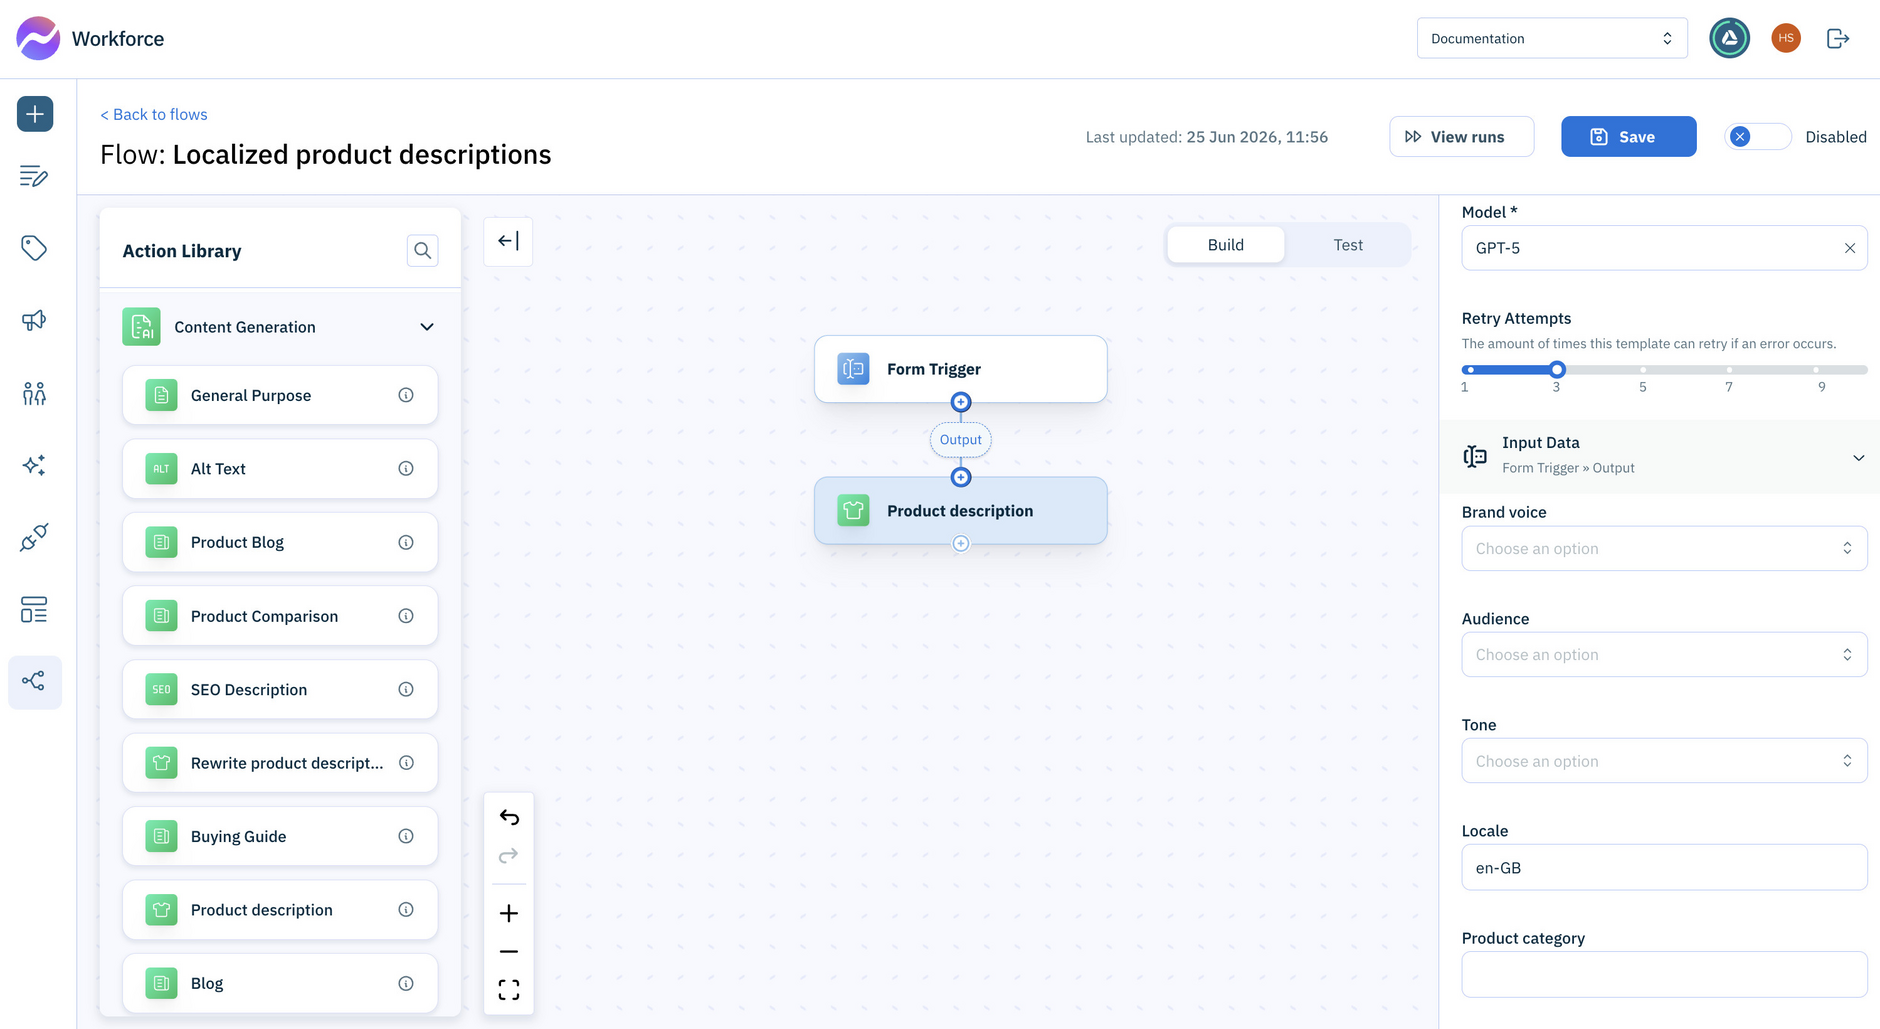The image size is (1880, 1029).
Task: Click the Locale input field
Action: [x=1664, y=868]
